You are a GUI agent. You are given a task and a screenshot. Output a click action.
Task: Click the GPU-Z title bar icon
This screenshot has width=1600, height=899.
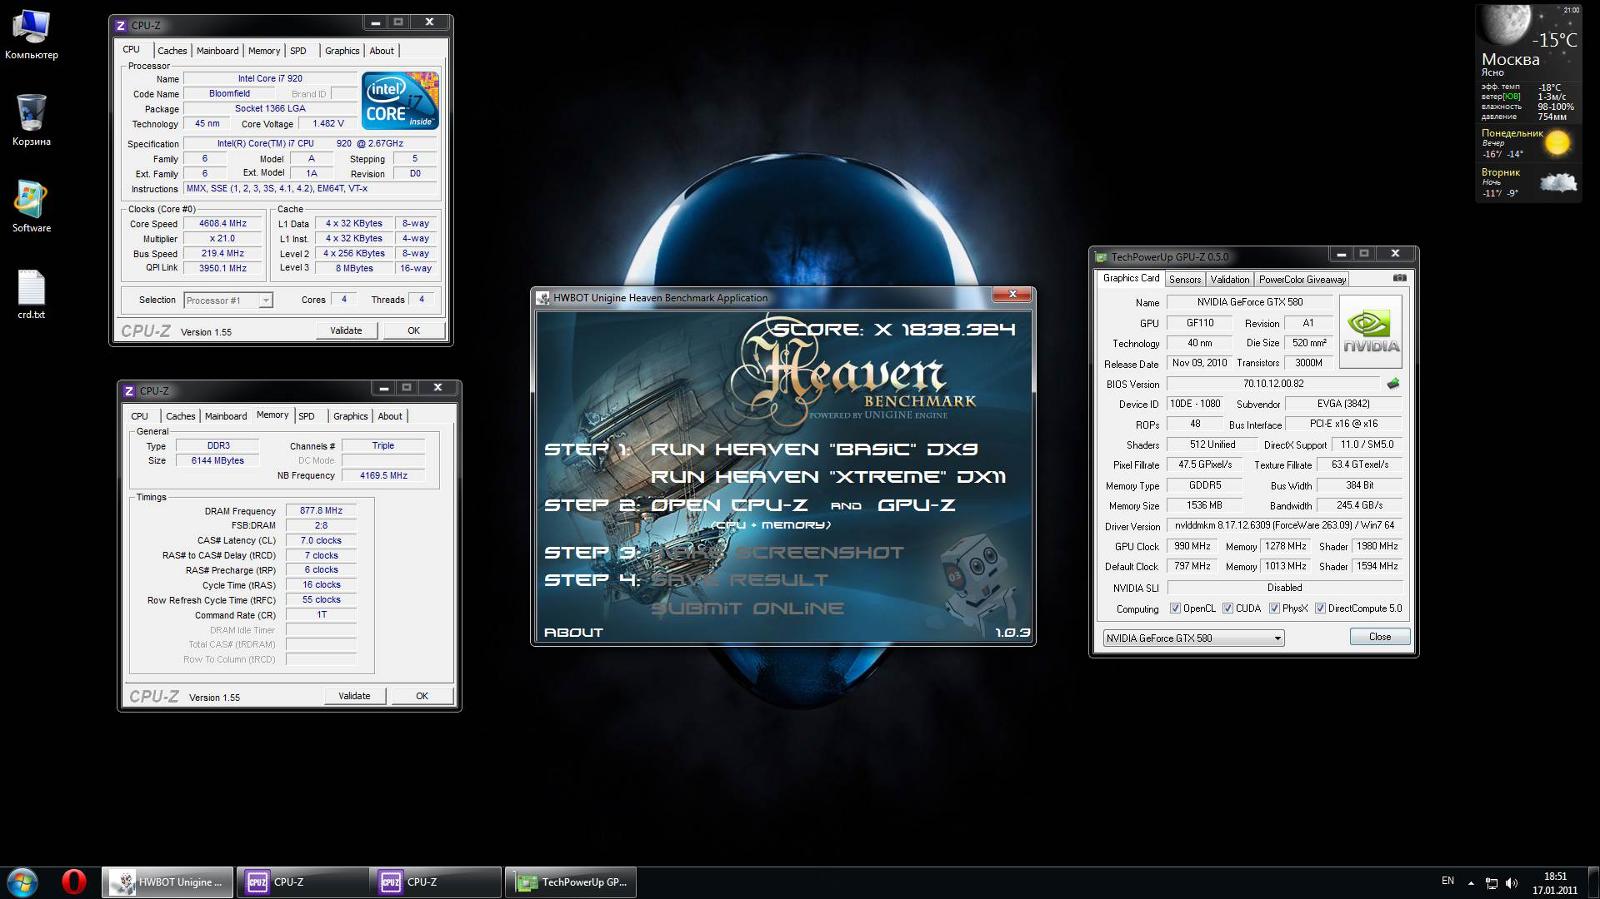1101,257
